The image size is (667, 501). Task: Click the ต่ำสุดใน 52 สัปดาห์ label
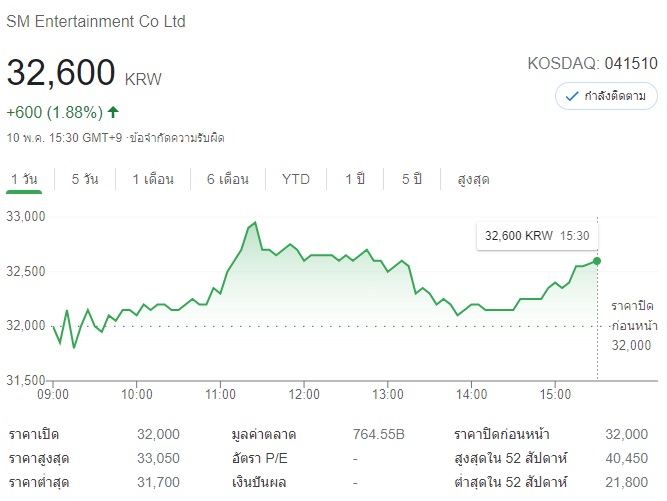coord(510,483)
